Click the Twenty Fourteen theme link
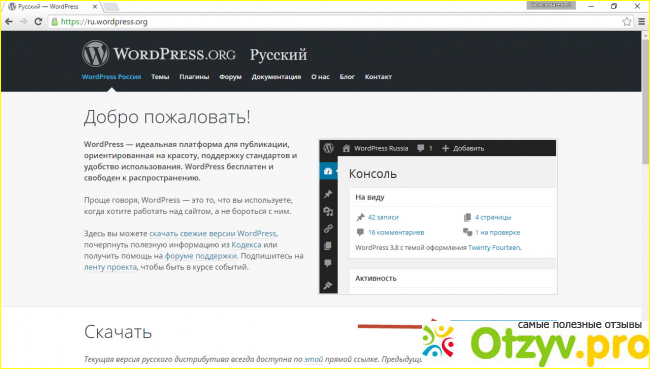 (495, 248)
